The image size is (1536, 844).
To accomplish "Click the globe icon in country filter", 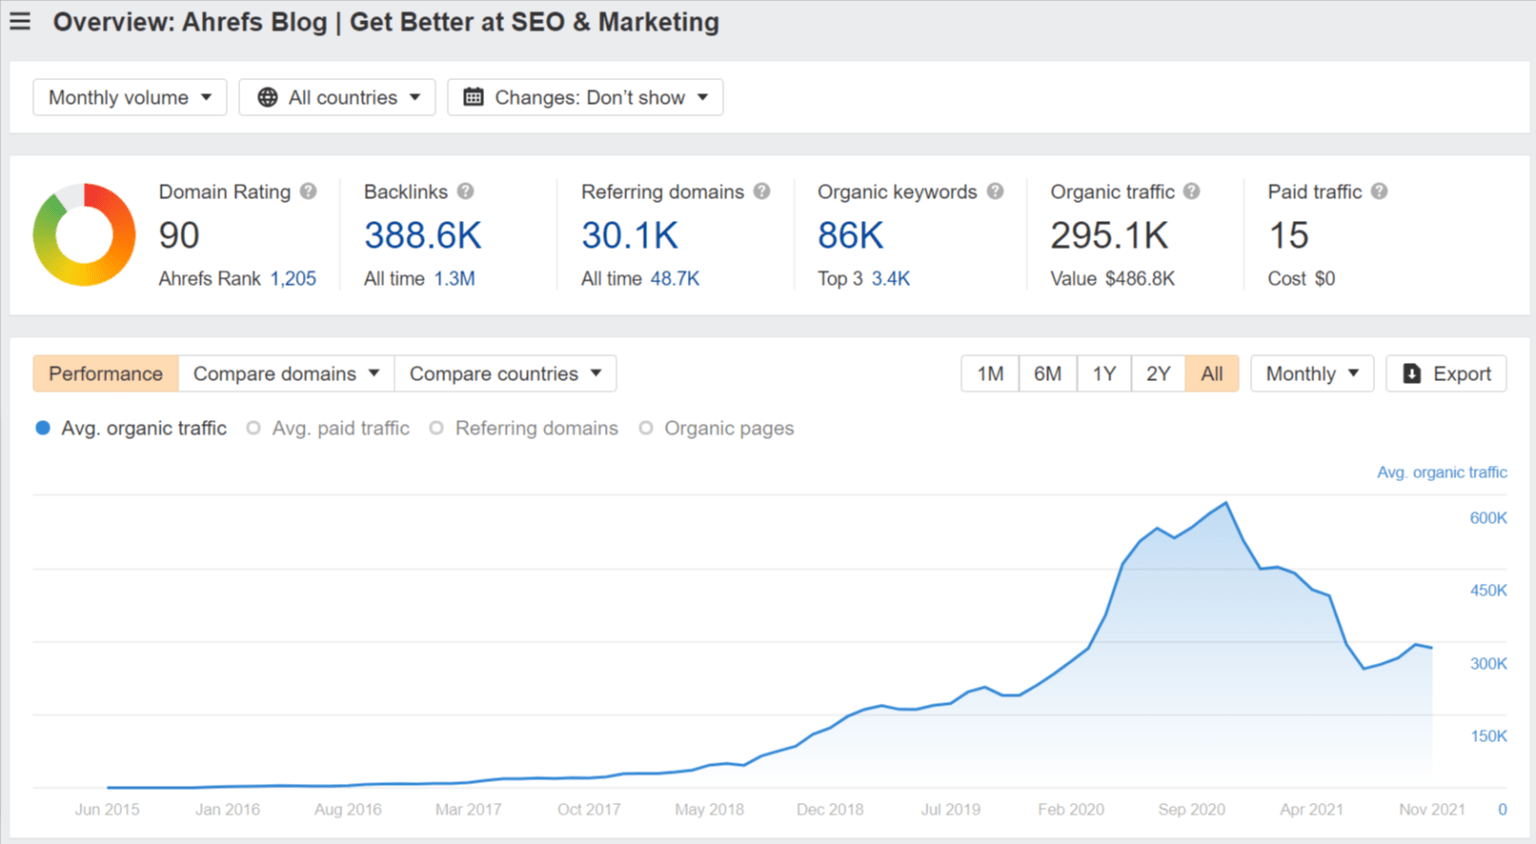I will pyautogui.click(x=267, y=97).
